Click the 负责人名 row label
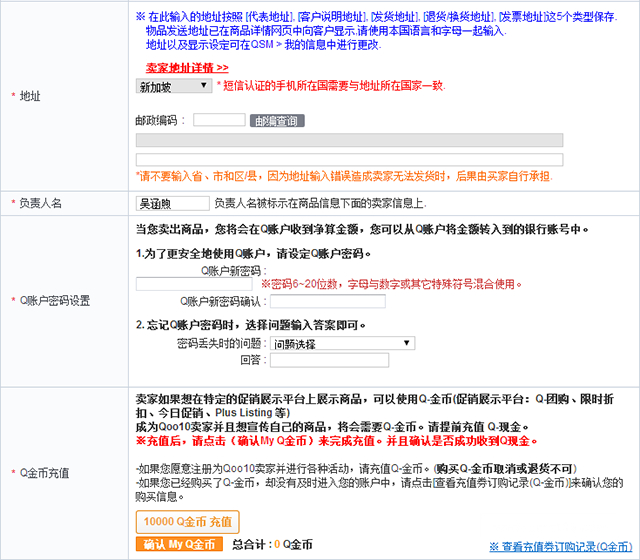Image resolution: width=640 pixels, height=560 pixels. click(40, 203)
